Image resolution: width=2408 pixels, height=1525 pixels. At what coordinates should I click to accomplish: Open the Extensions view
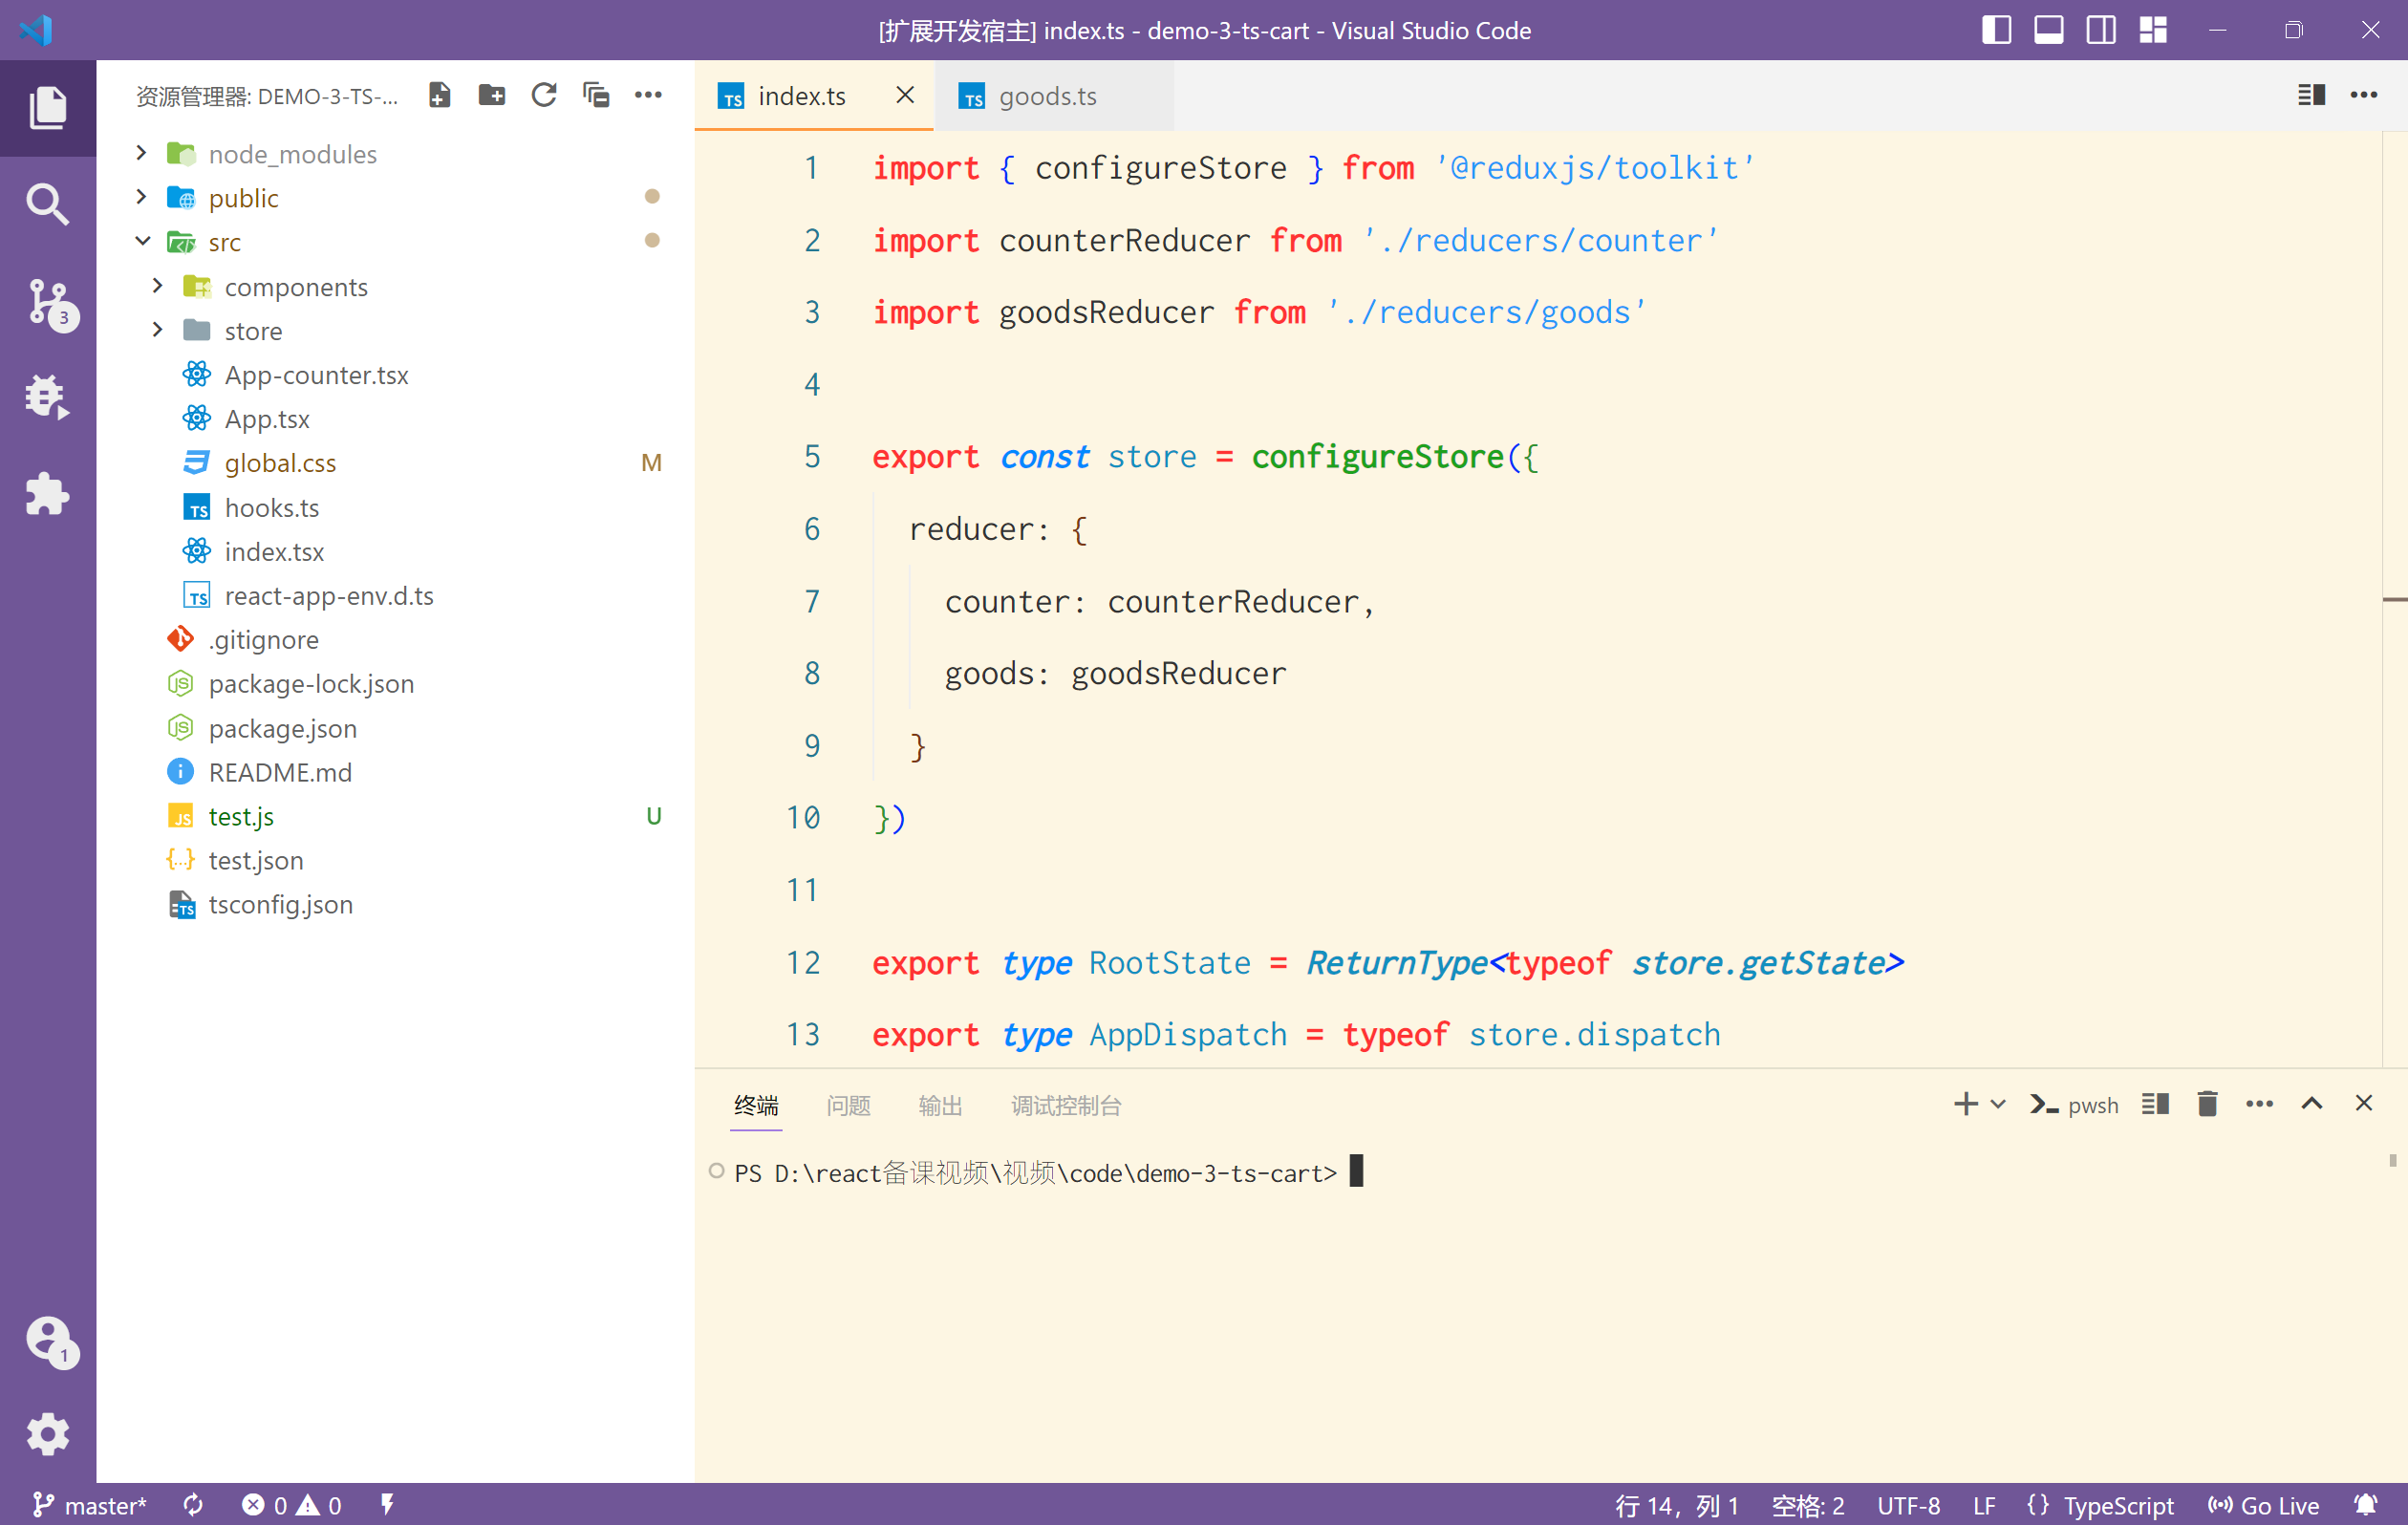coord(48,493)
